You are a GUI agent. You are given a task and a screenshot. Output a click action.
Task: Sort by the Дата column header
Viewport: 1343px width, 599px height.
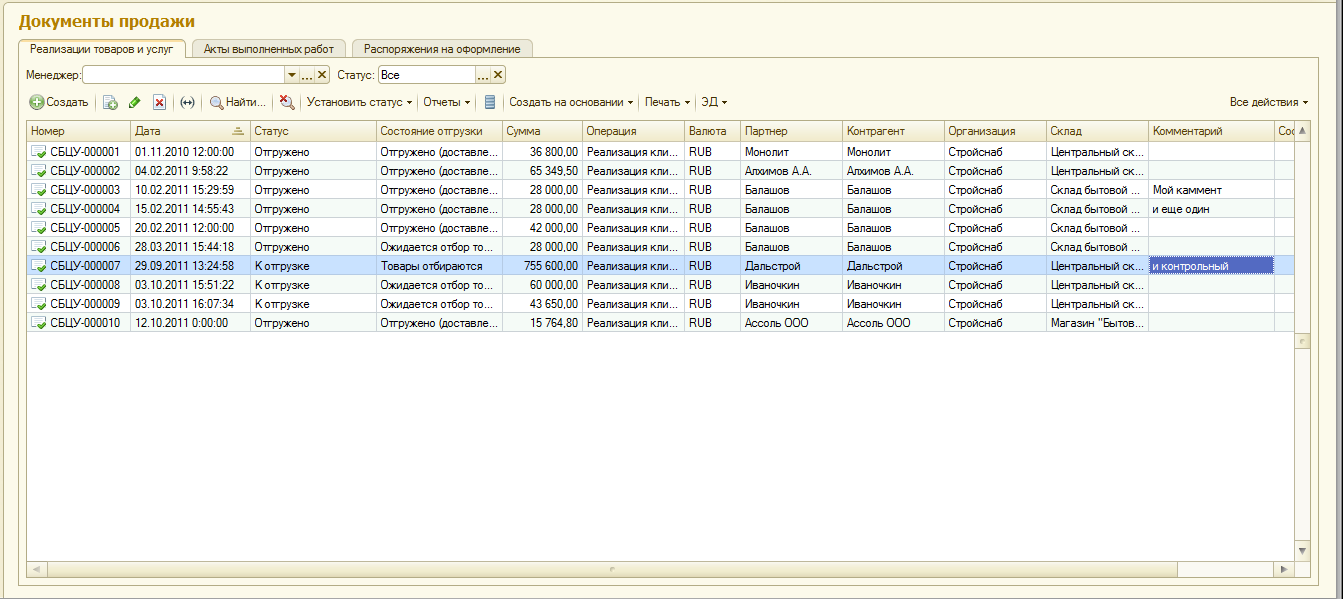[190, 131]
